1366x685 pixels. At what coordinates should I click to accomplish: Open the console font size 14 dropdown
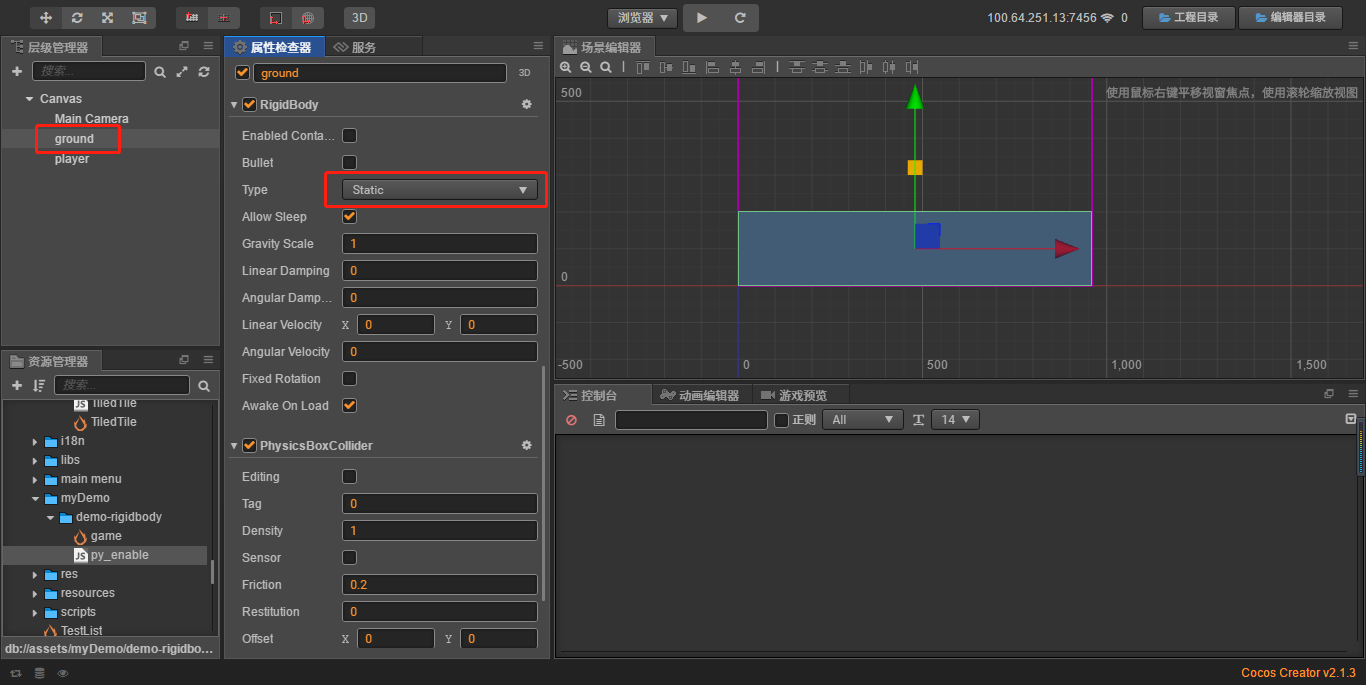click(955, 420)
